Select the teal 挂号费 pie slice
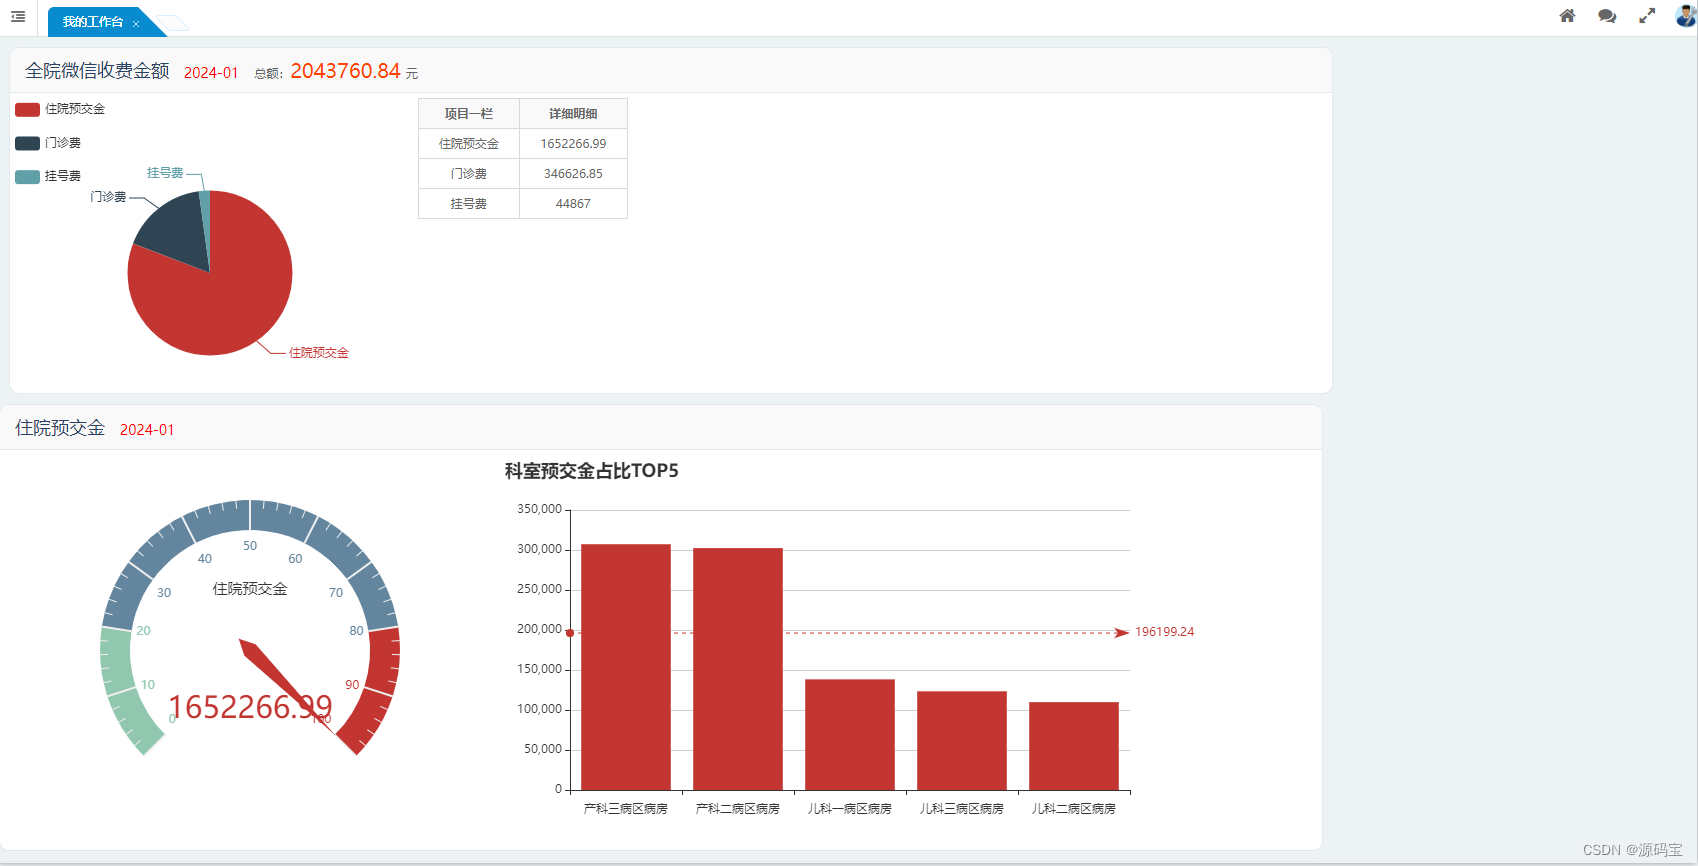This screenshot has height=866, width=1698. (205, 215)
